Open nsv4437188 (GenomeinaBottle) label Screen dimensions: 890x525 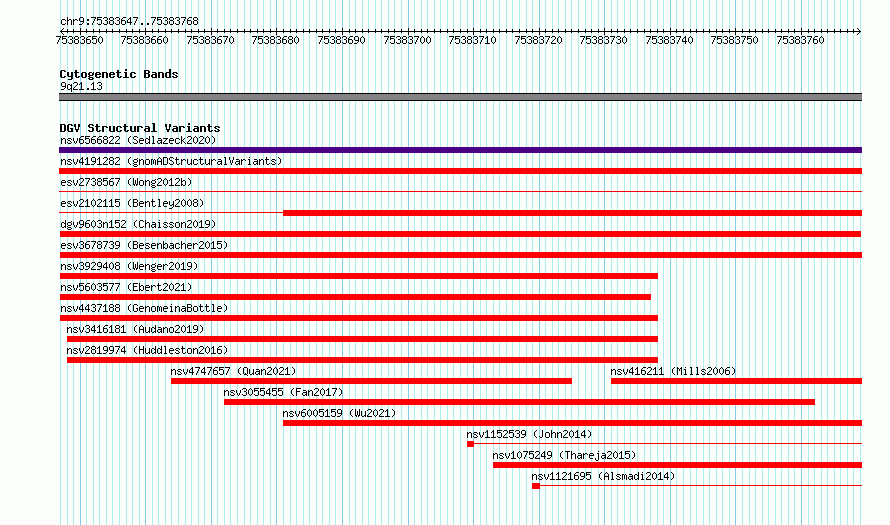[144, 308]
